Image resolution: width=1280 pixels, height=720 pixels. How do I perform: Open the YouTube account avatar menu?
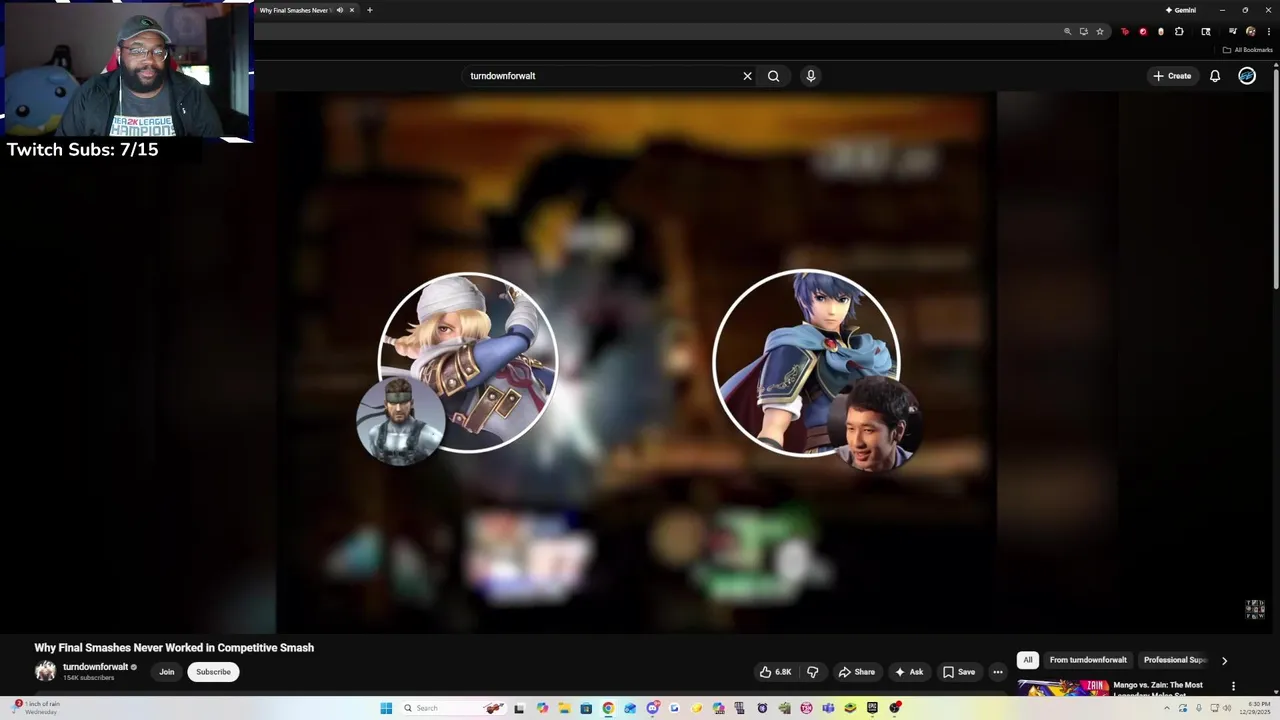(1247, 76)
